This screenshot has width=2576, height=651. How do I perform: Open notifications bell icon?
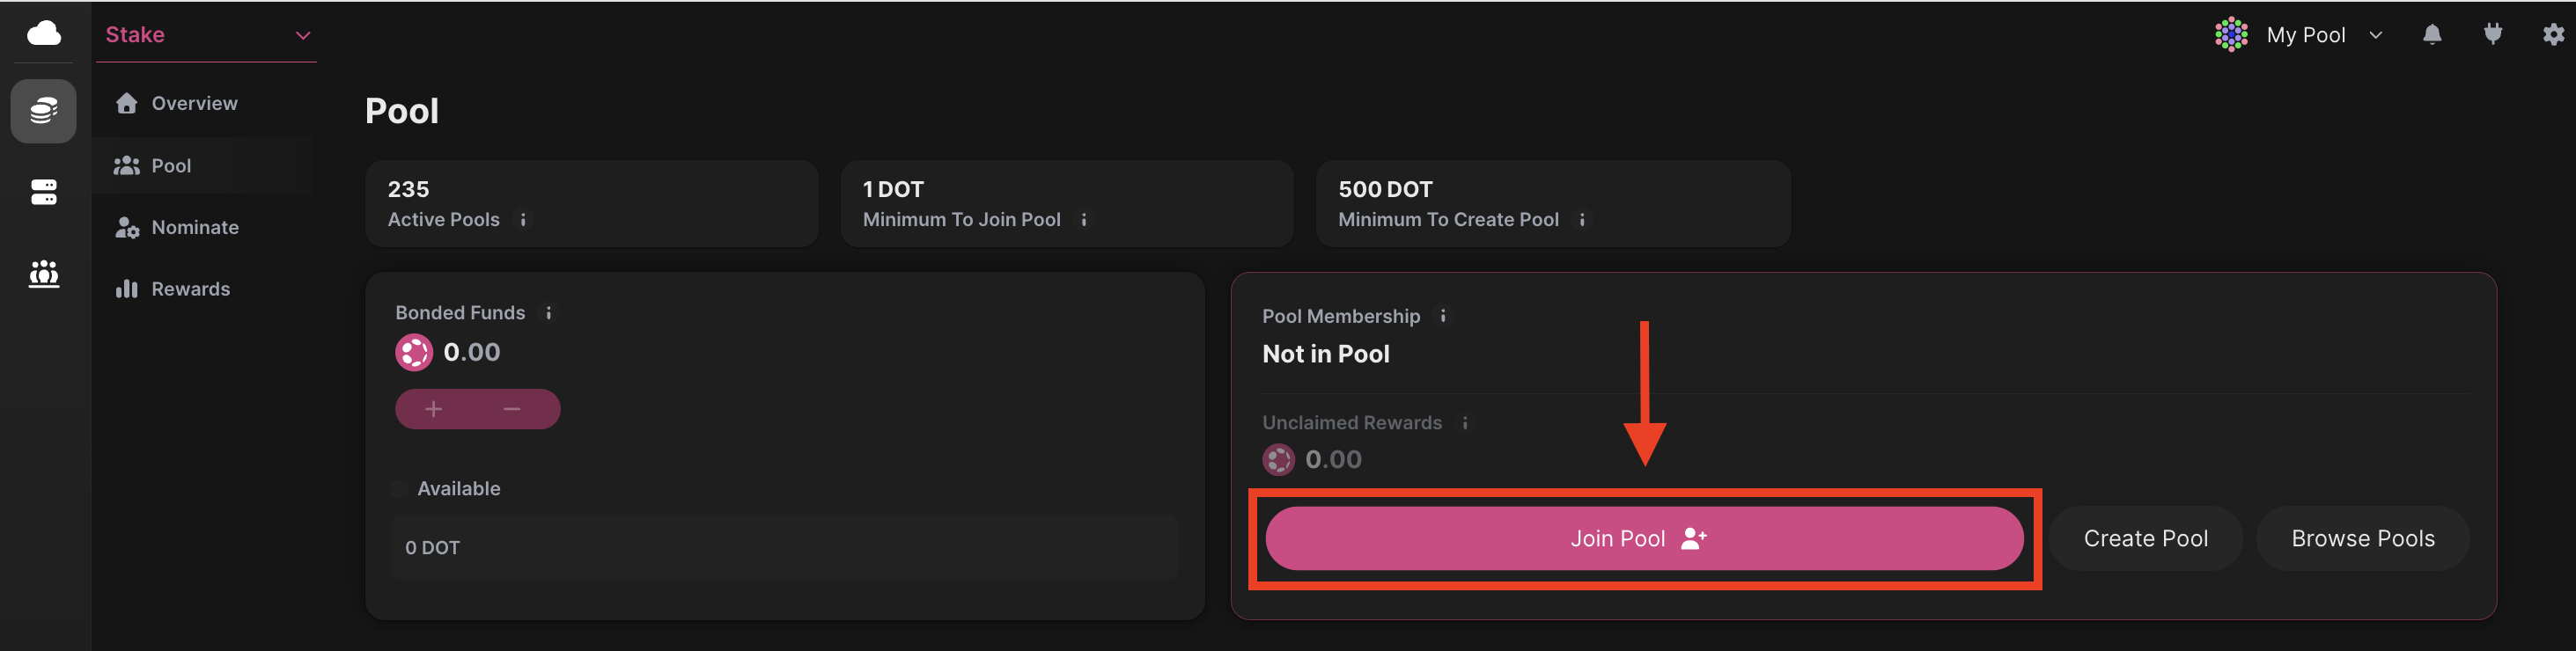(2432, 35)
